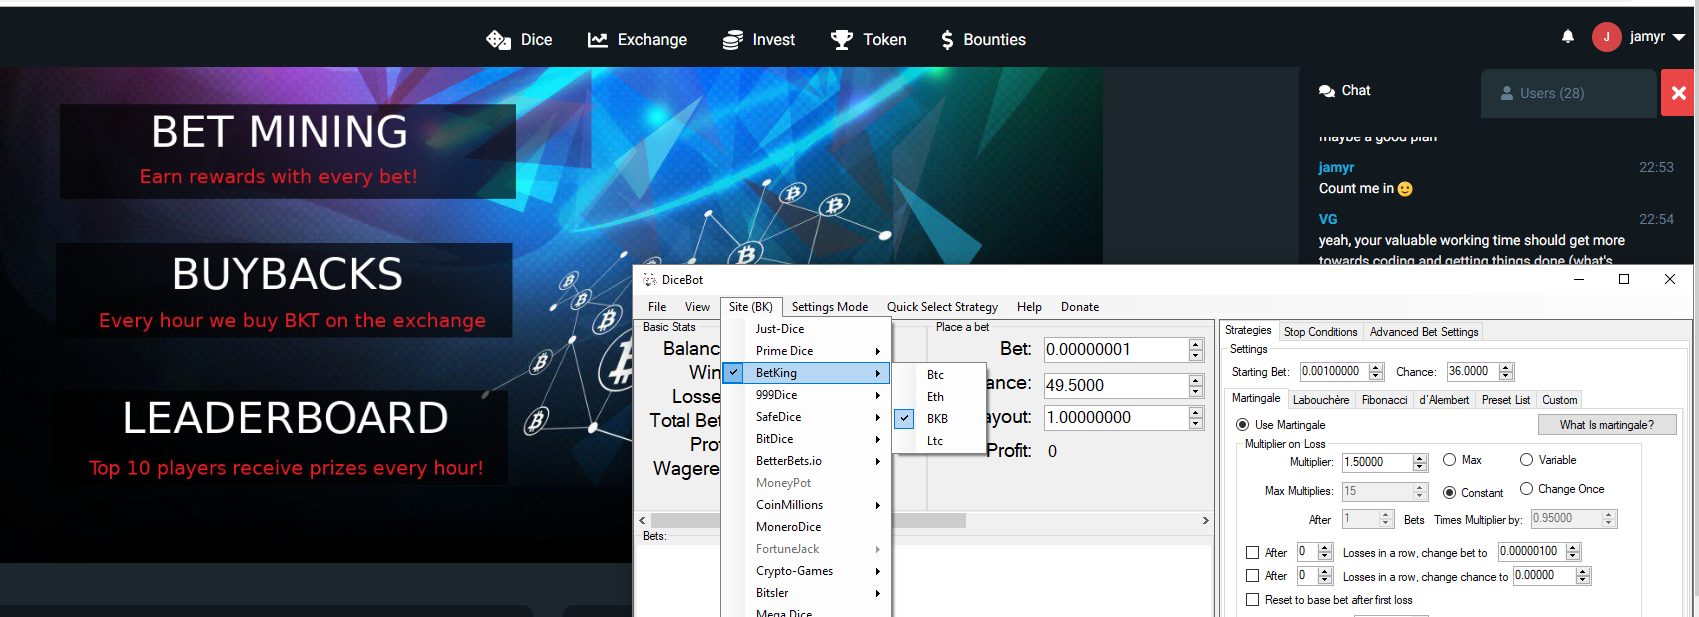The height and width of the screenshot is (617, 1699).
Task: Expand the BetterBets.io submenu
Action: 806,461
